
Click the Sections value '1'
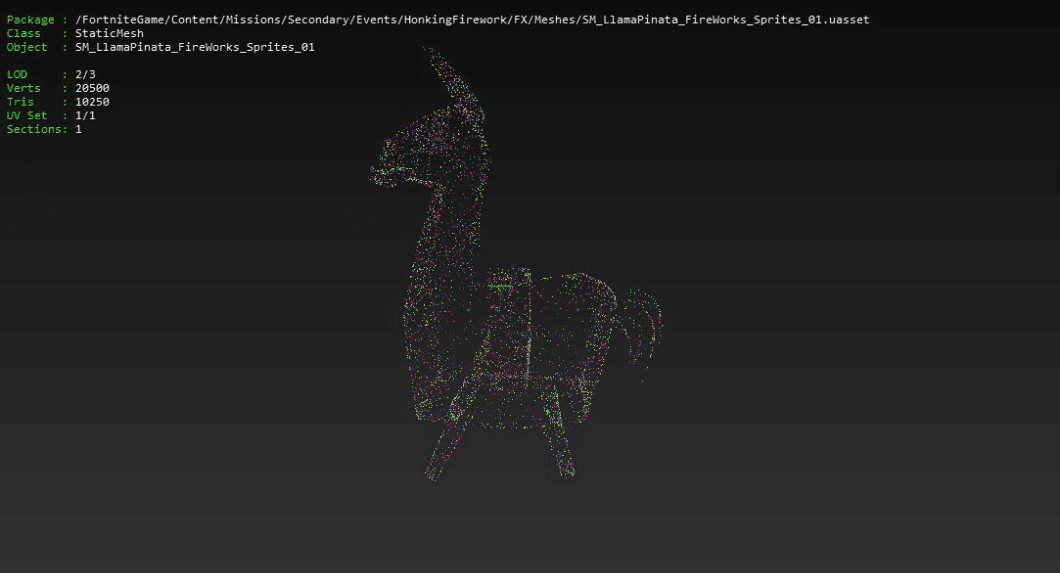coord(78,129)
